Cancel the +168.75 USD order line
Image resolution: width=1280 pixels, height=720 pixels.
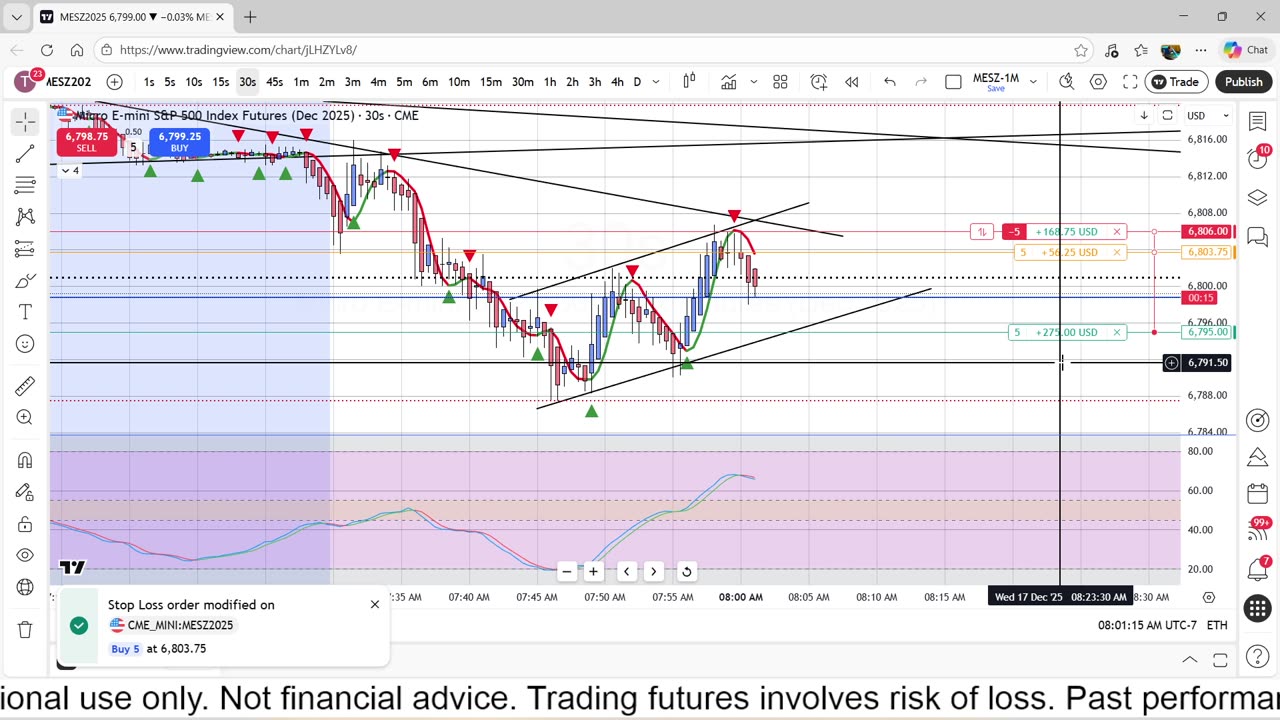coord(1117,232)
